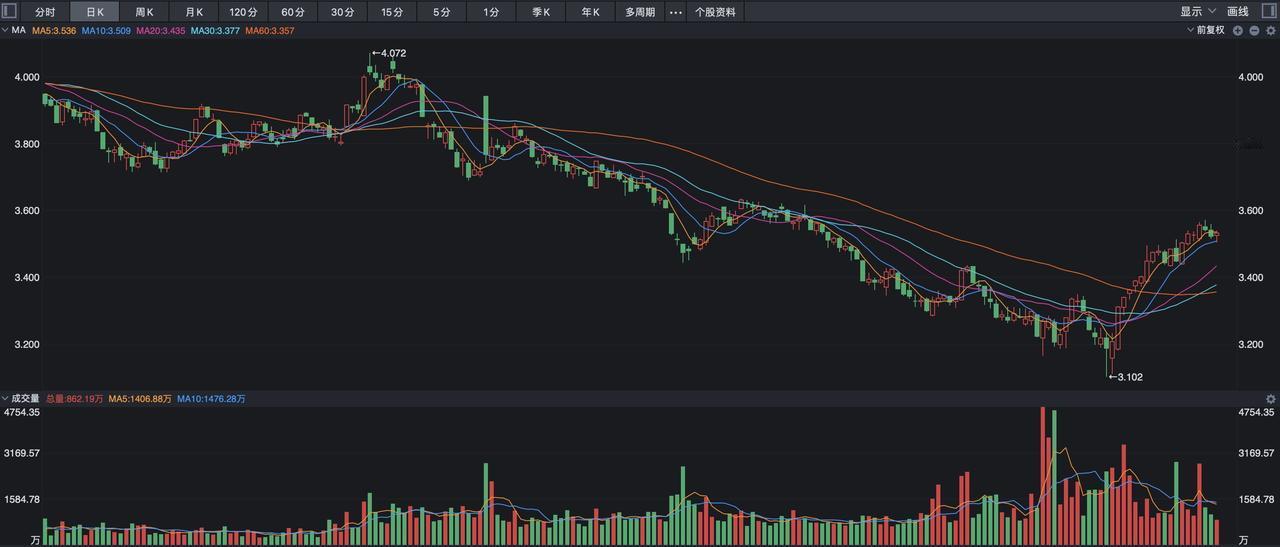Click the right volume axis 1584.78 label
This screenshot has height=547, width=1280.
pyautogui.click(x=1256, y=499)
